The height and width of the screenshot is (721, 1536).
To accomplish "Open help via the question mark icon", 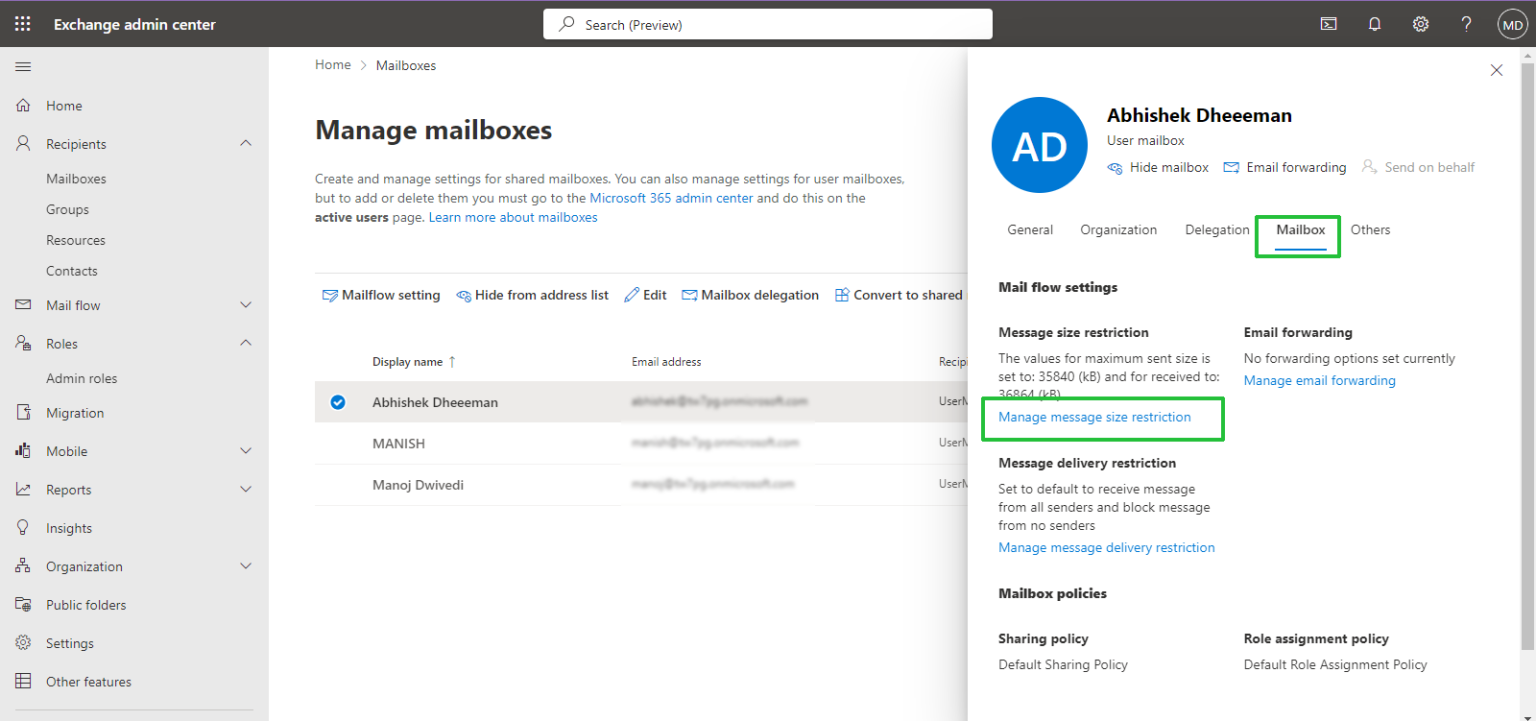I will pos(1466,23).
